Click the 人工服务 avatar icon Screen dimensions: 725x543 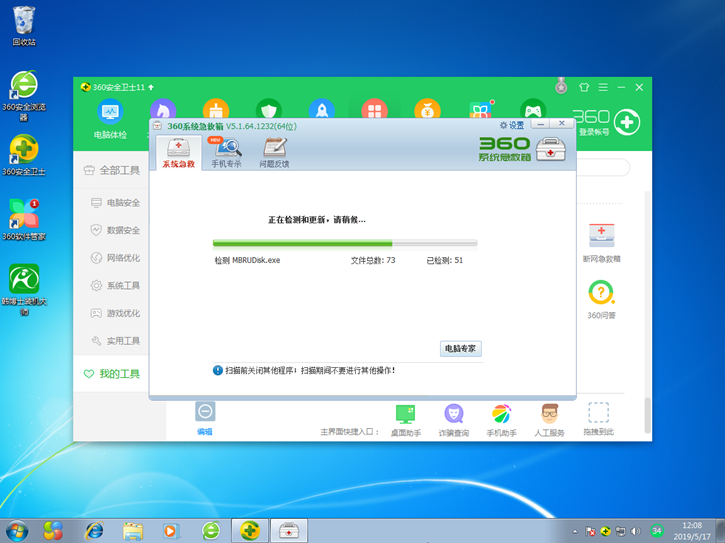coord(549,419)
